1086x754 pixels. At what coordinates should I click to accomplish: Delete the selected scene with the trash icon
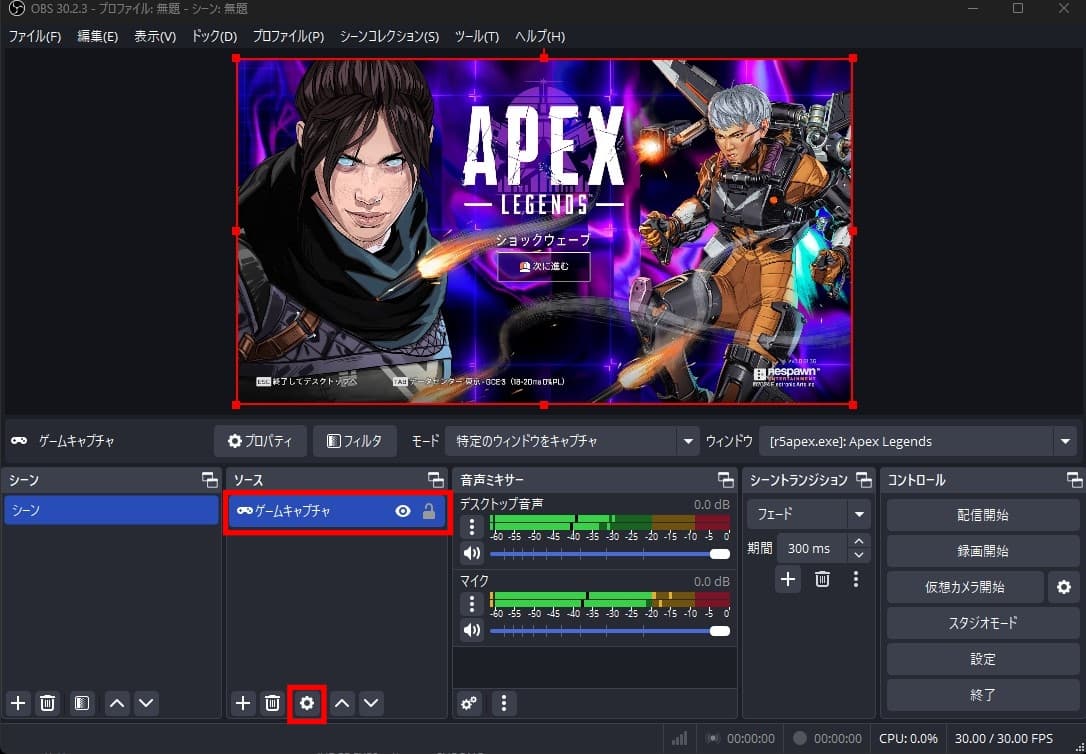point(47,703)
